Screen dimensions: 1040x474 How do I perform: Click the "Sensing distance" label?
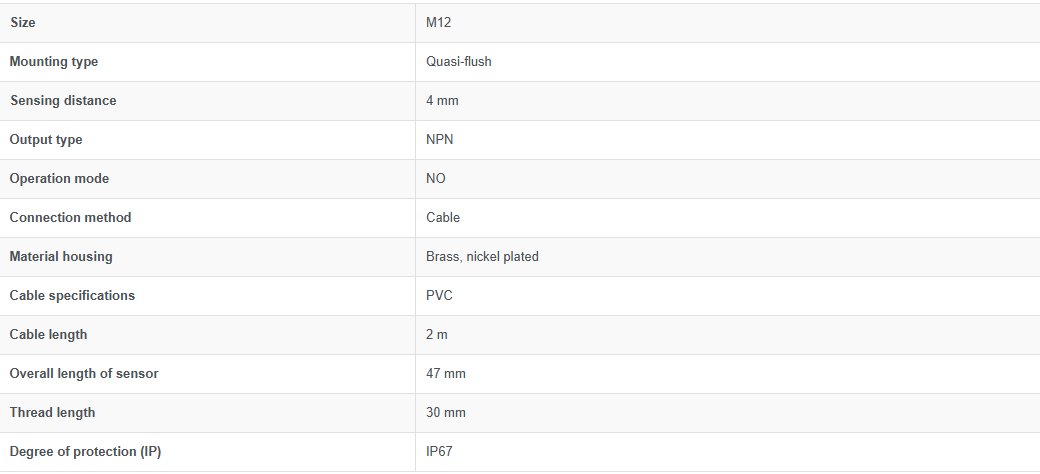click(x=63, y=101)
